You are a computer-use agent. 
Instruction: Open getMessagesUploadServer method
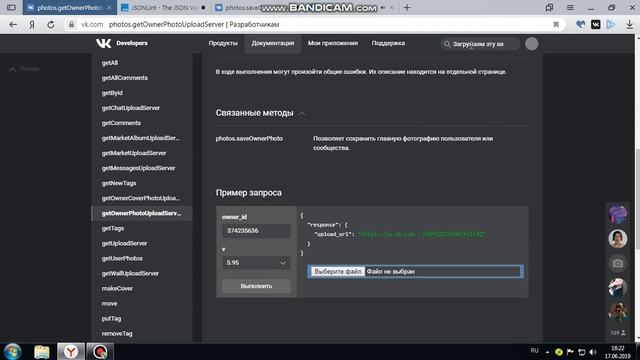138,168
